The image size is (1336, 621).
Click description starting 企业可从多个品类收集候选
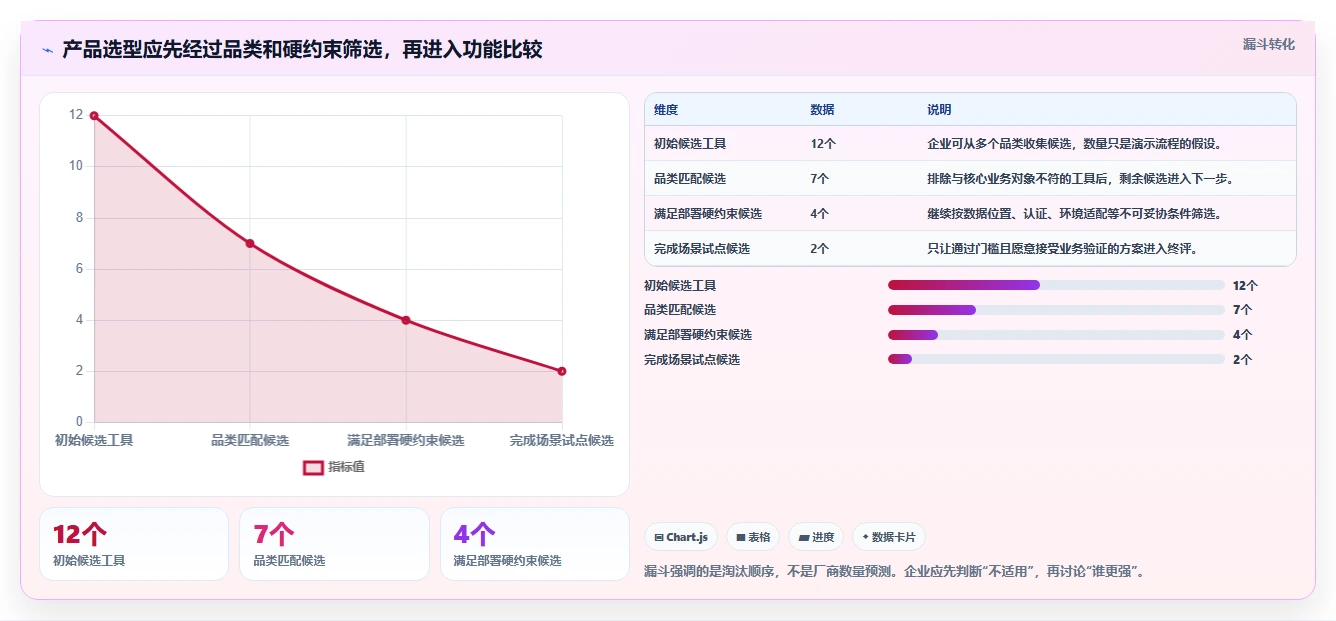pyautogui.click(x=1075, y=144)
